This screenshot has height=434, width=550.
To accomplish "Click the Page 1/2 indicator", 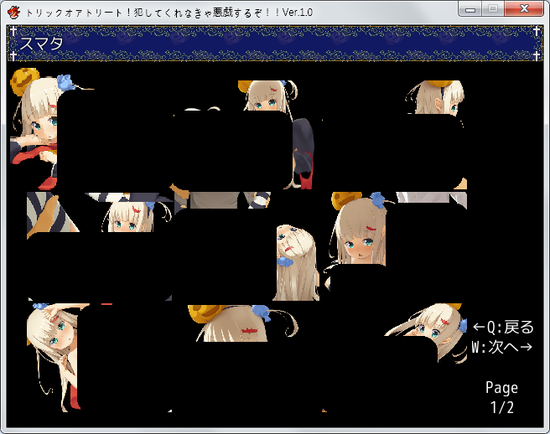I will click(x=502, y=397).
